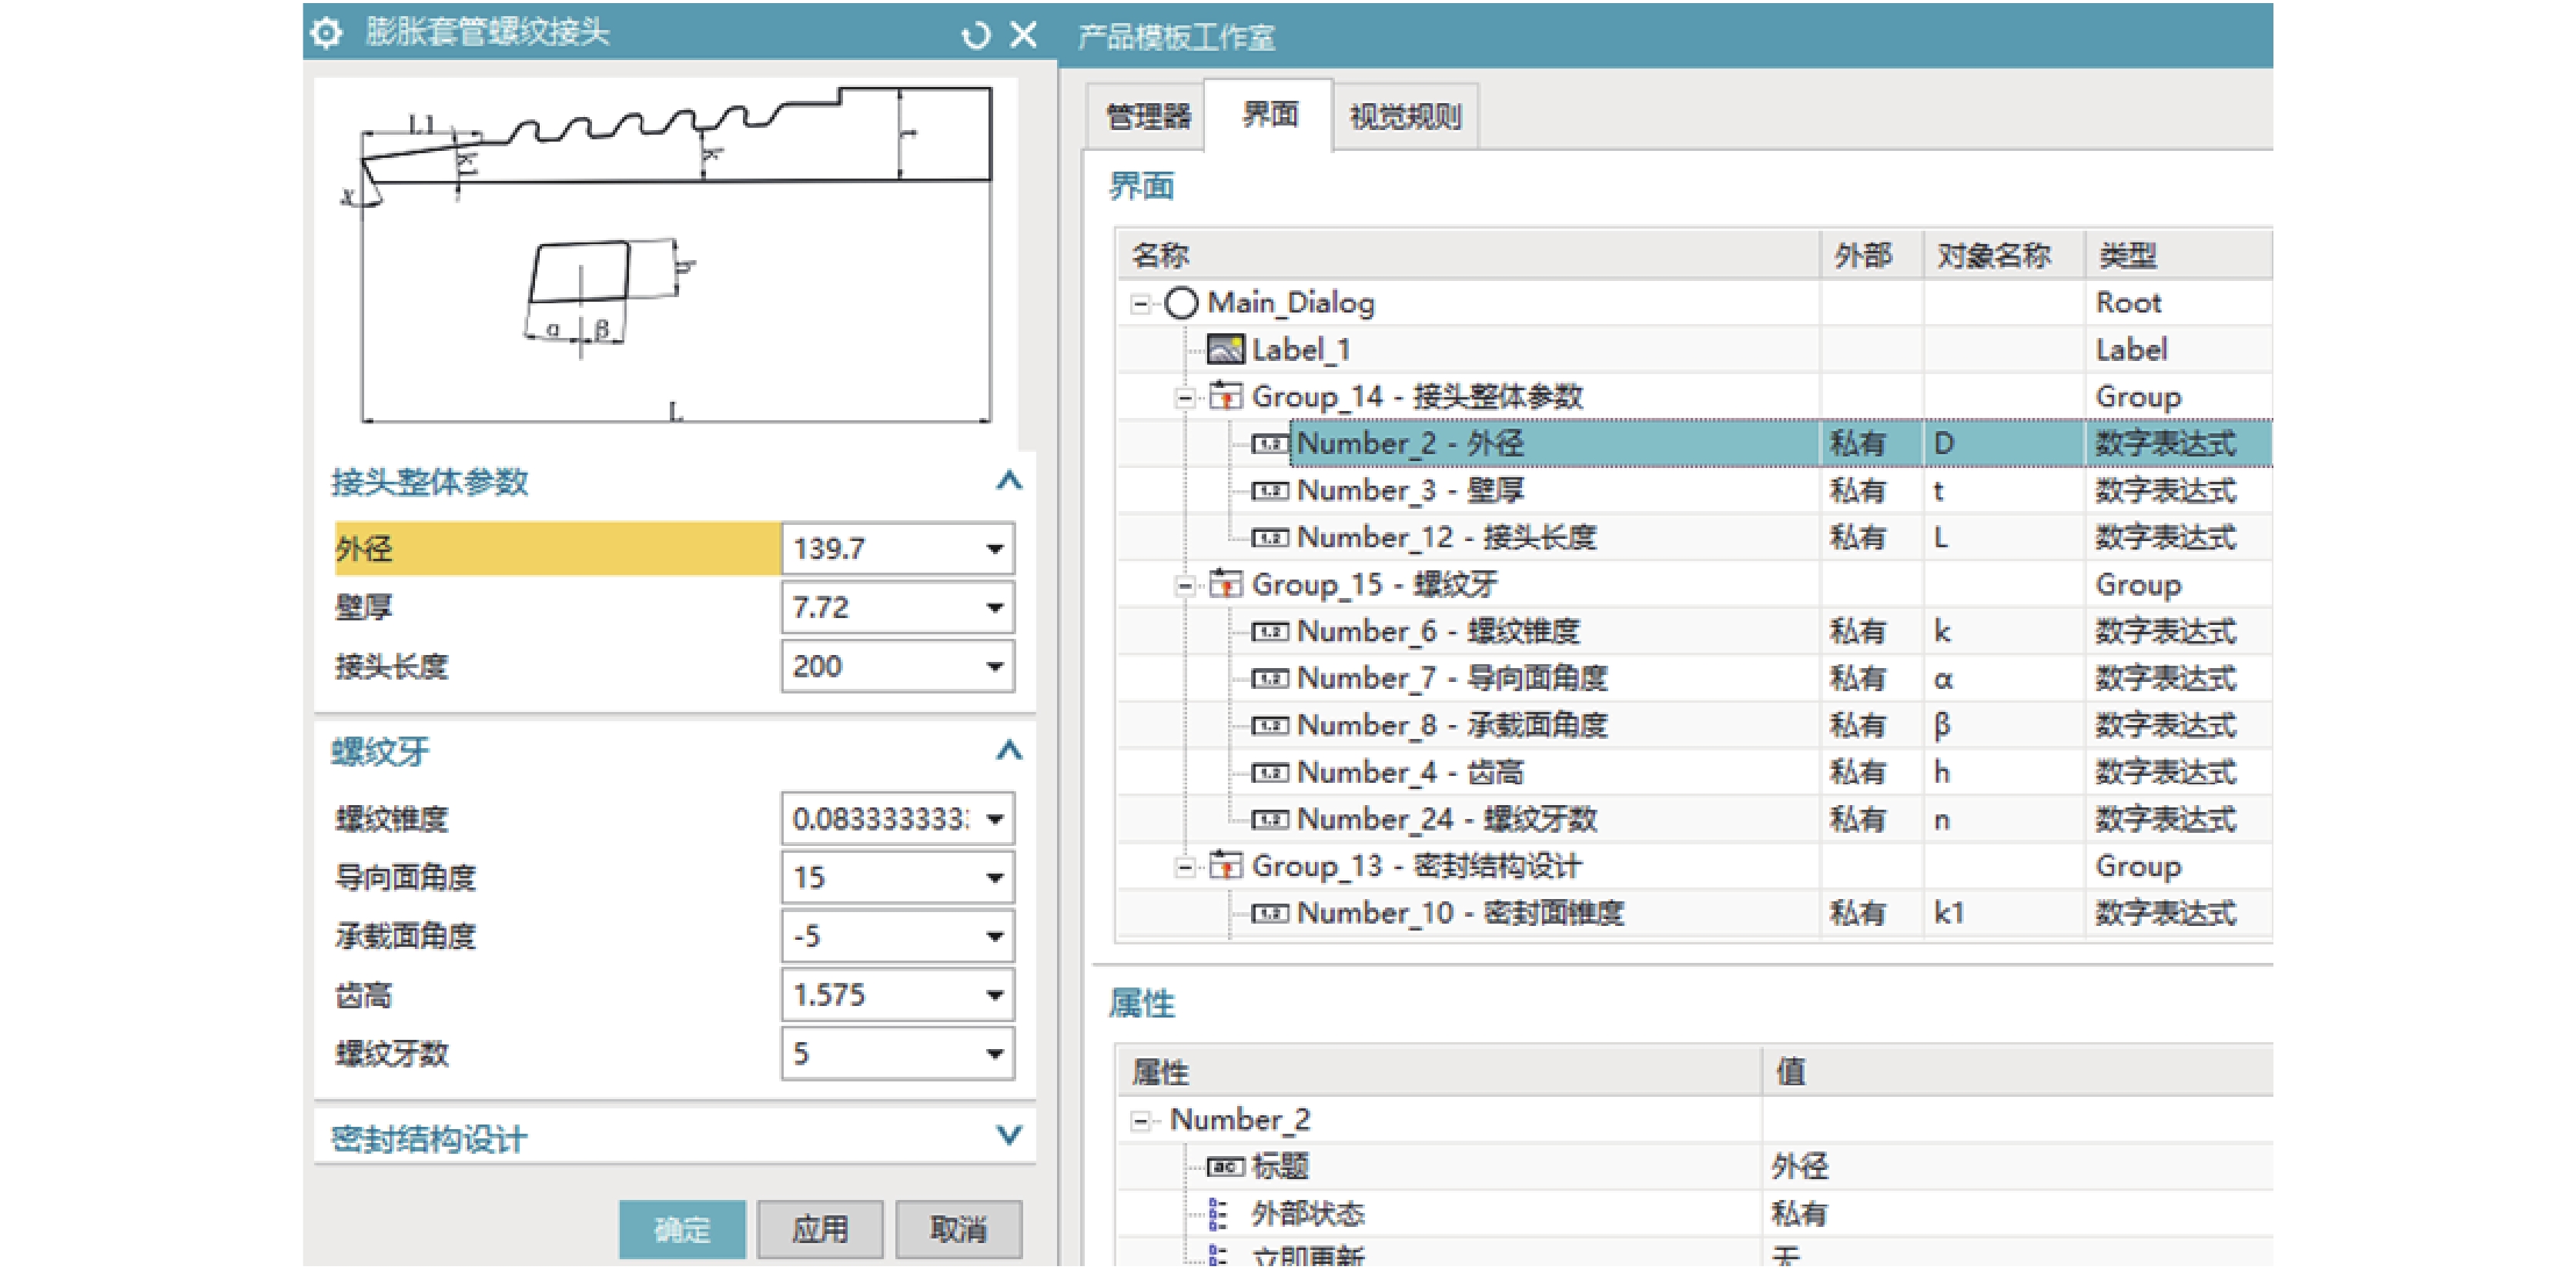Select the Number_6 - 螺纹锥度 tree row

pos(1695,632)
